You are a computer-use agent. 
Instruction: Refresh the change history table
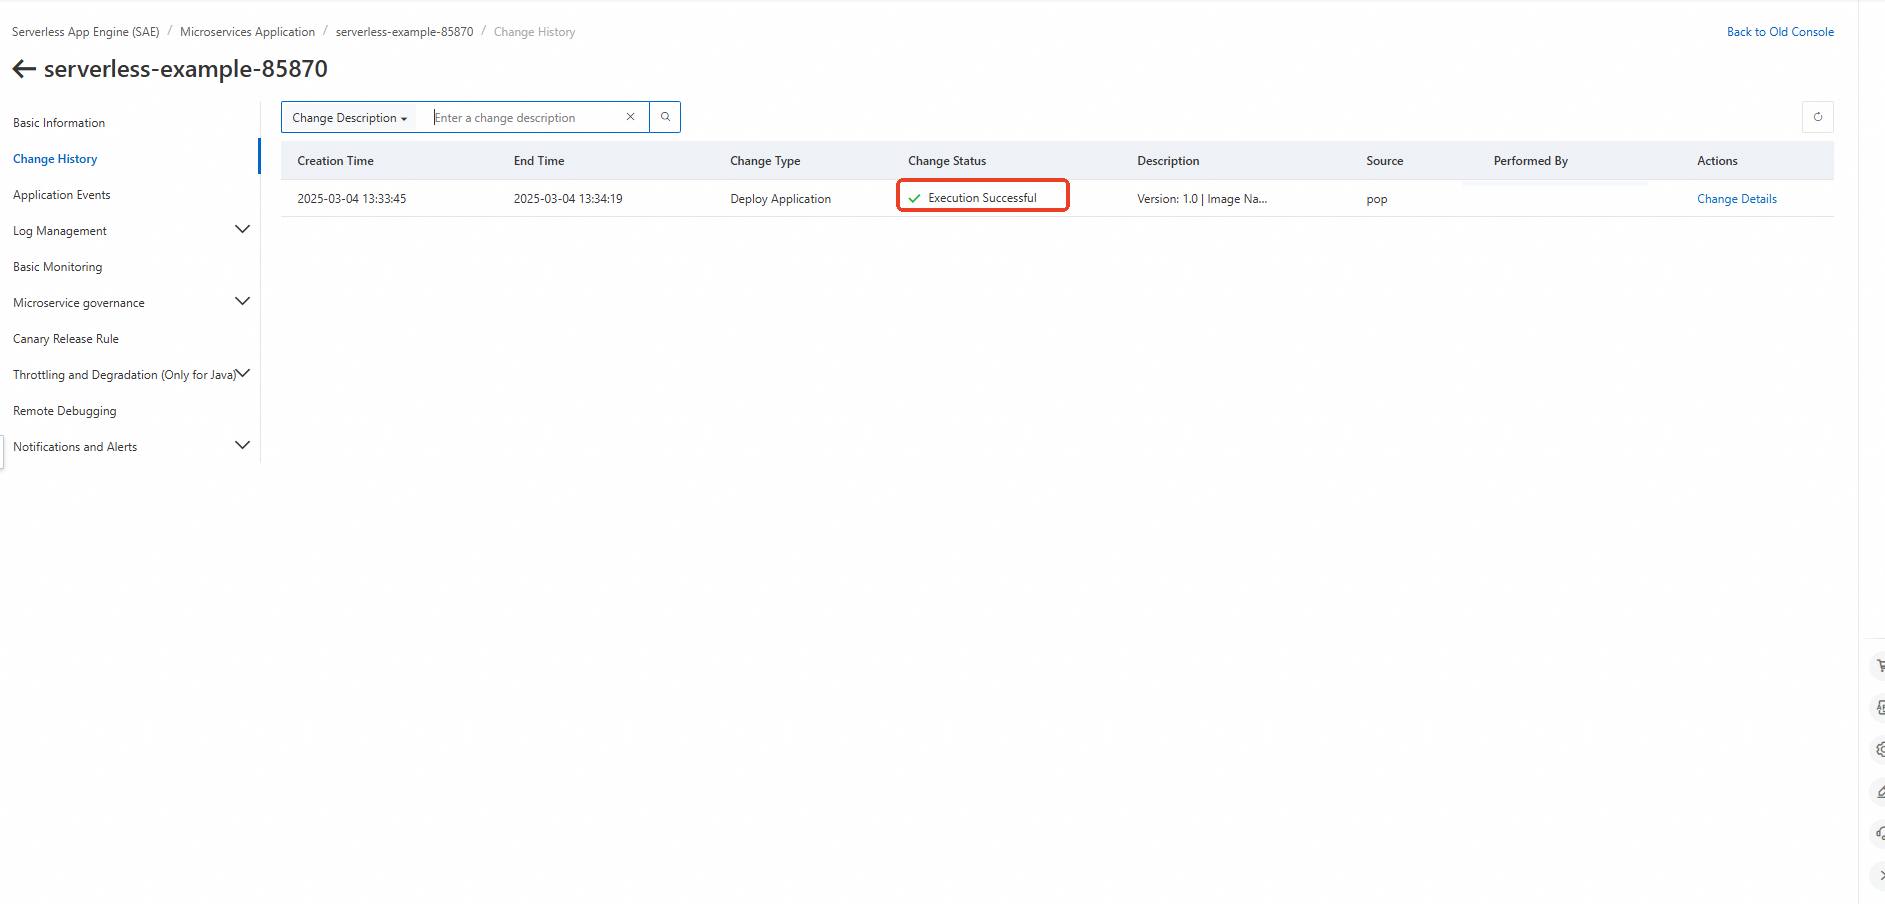click(1817, 117)
